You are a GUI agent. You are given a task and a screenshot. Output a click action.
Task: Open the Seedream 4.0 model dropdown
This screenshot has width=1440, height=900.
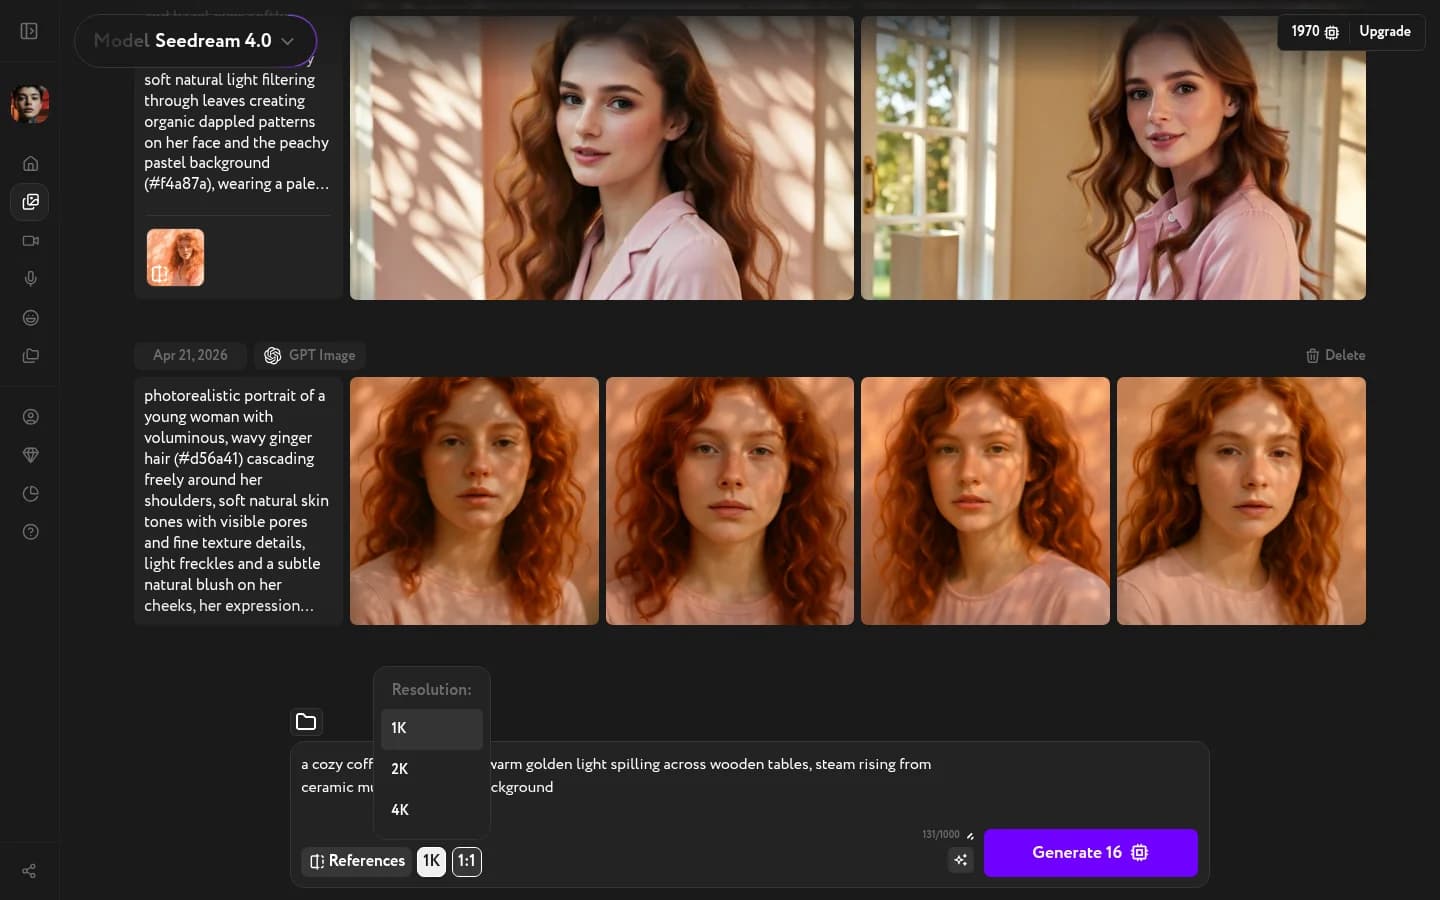pyautogui.click(x=196, y=41)
